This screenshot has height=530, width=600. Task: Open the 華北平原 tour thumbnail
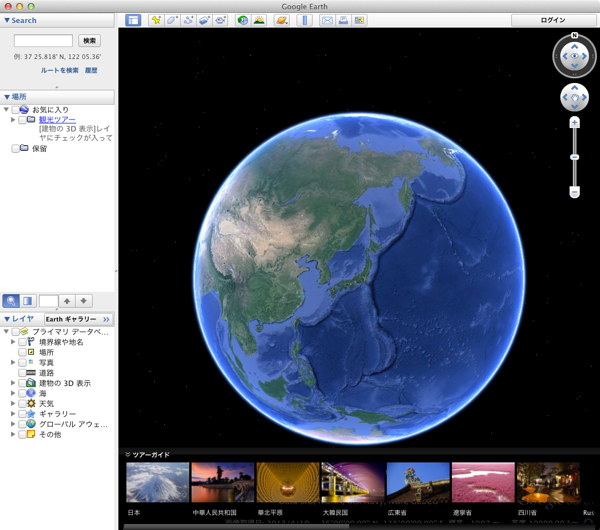point(288,482)
